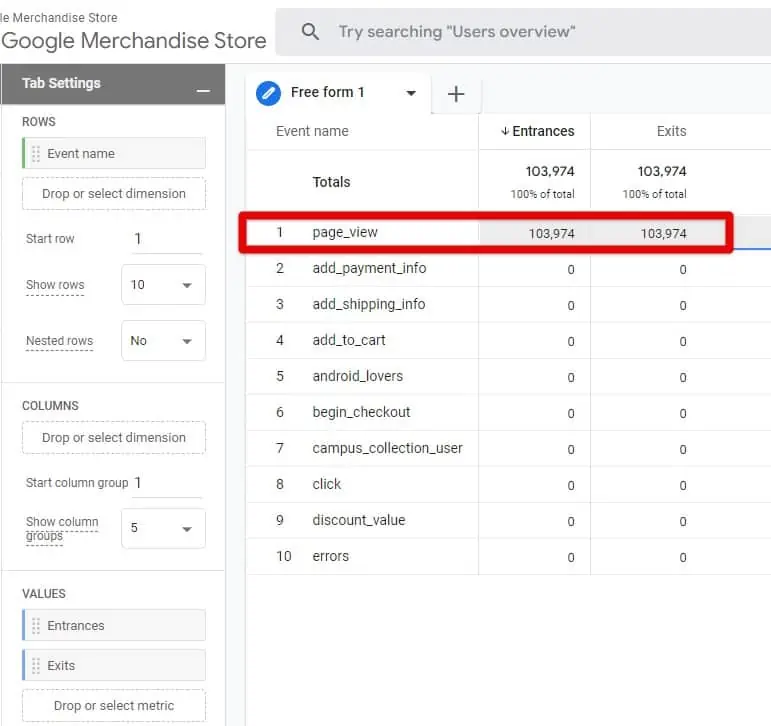
Task: Grab the Event name drag handle
Action: [x=36, y=154]
